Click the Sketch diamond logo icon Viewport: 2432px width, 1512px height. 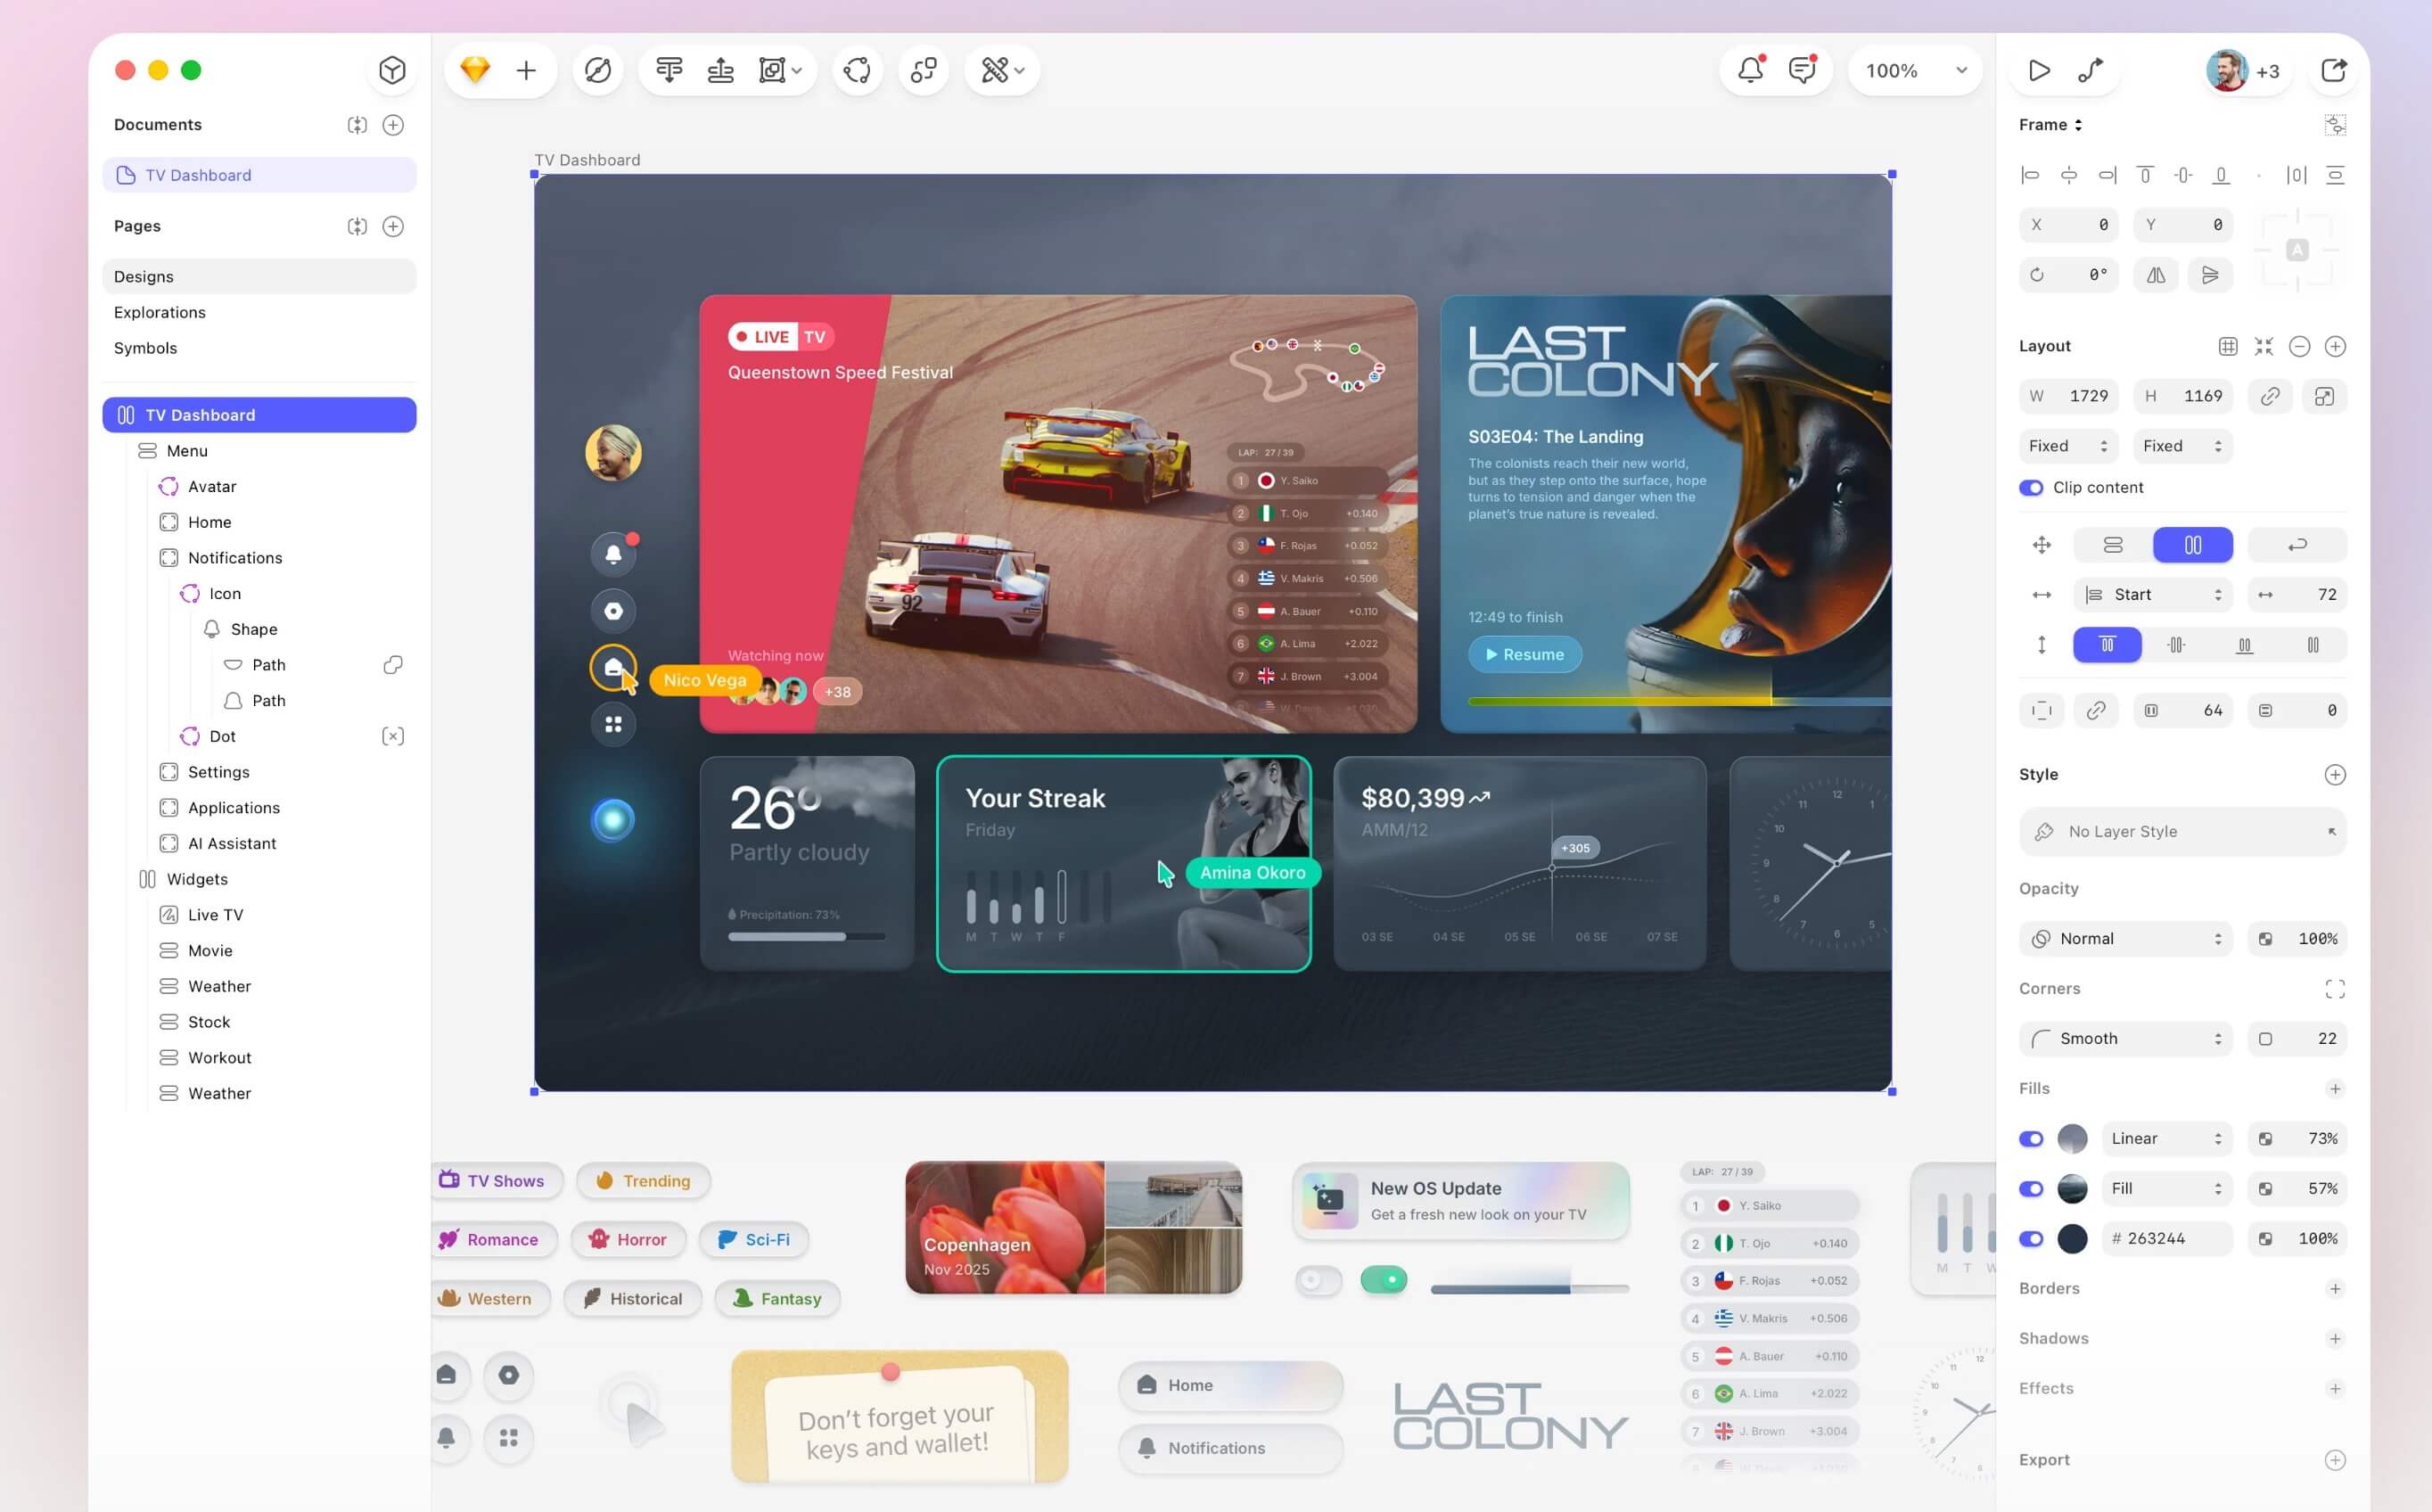[x=475, y=70]
